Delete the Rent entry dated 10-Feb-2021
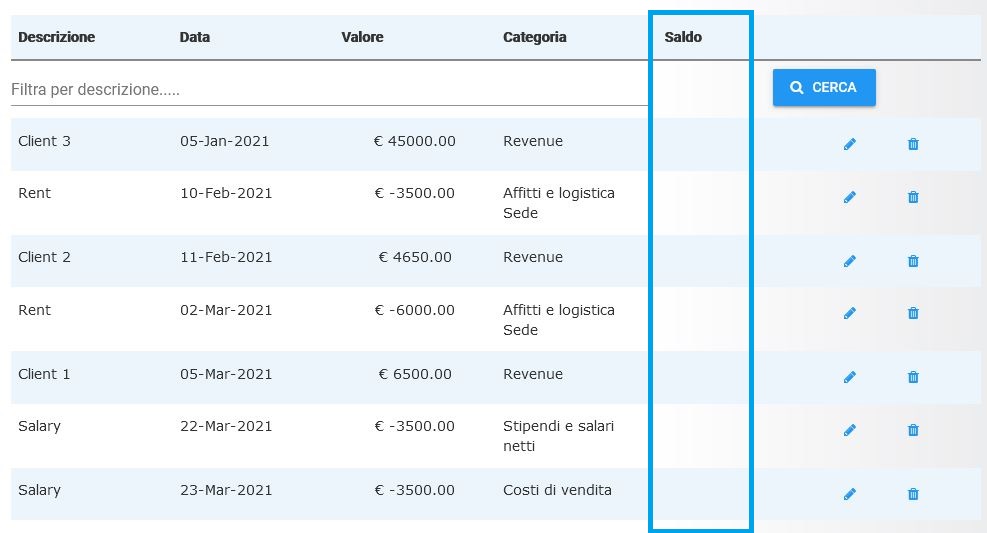This screenshot has width=987, height=533. click(913, 197)
